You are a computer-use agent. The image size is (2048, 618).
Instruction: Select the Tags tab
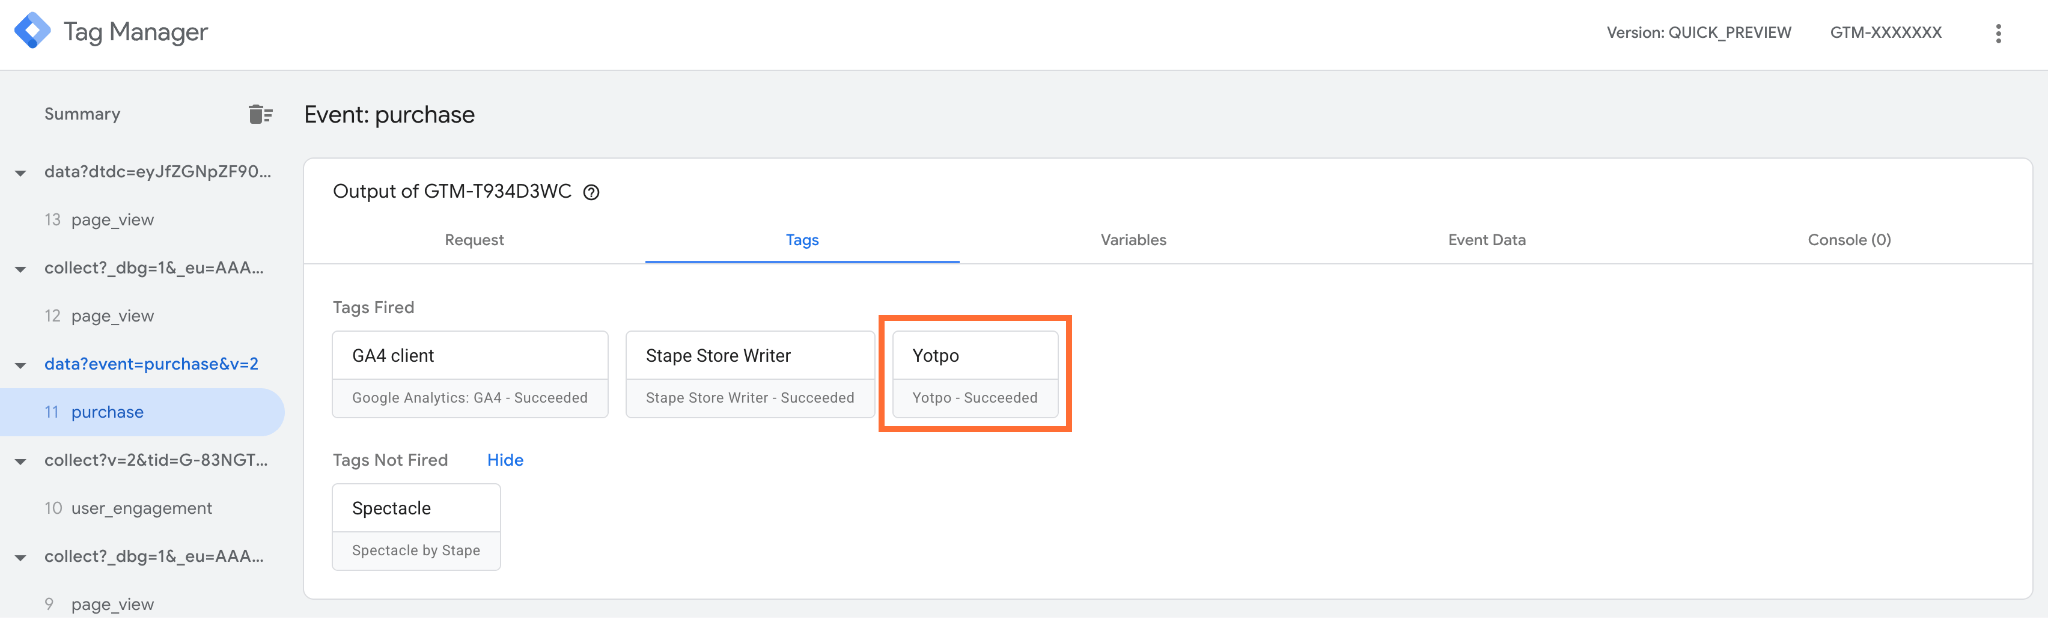(802, 240)
